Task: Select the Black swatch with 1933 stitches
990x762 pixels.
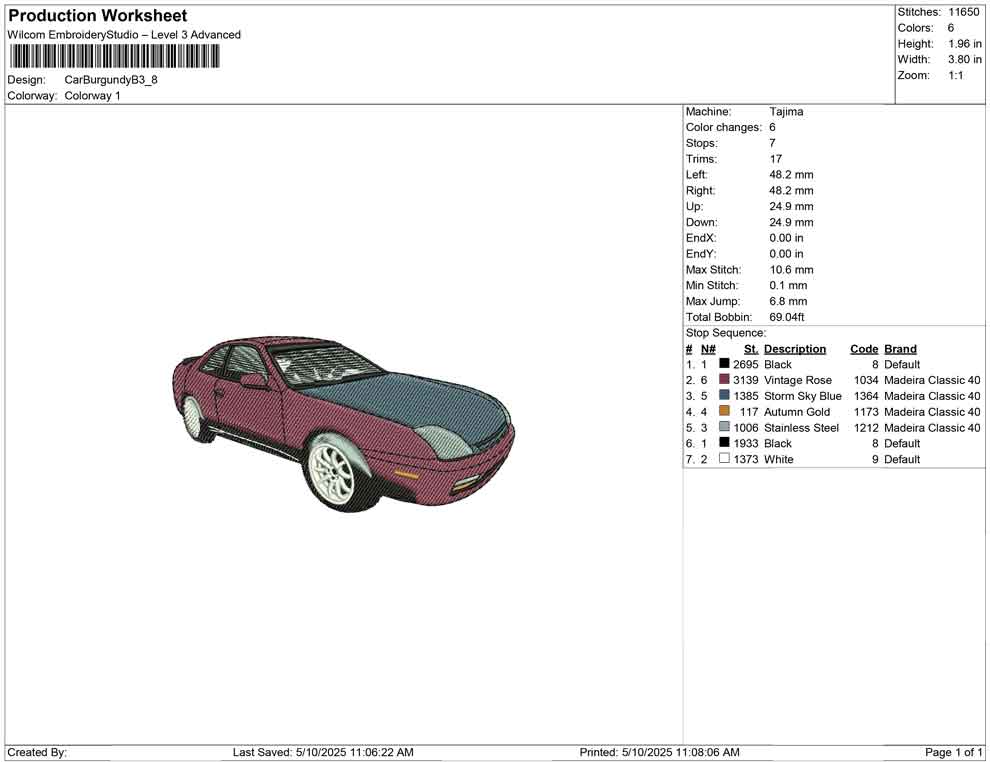Action: pos(724,443)
